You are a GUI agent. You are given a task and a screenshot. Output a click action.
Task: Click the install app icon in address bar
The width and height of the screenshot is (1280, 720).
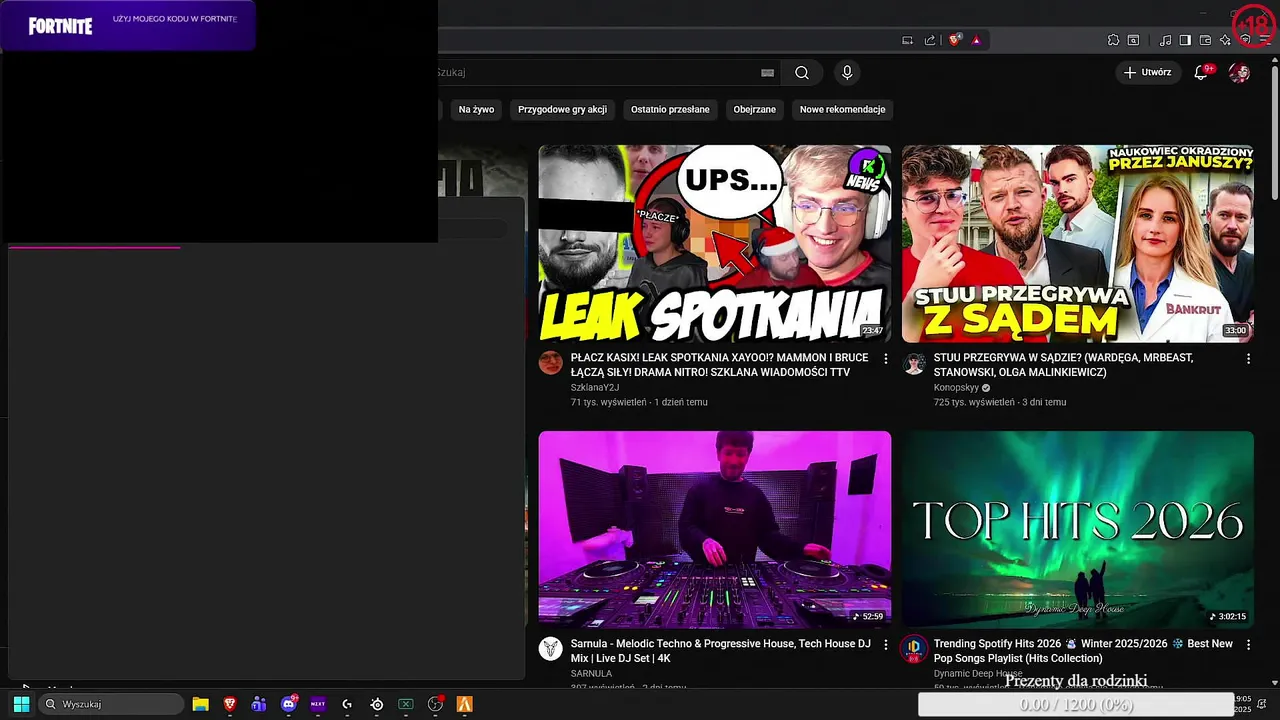pos(907,40)
